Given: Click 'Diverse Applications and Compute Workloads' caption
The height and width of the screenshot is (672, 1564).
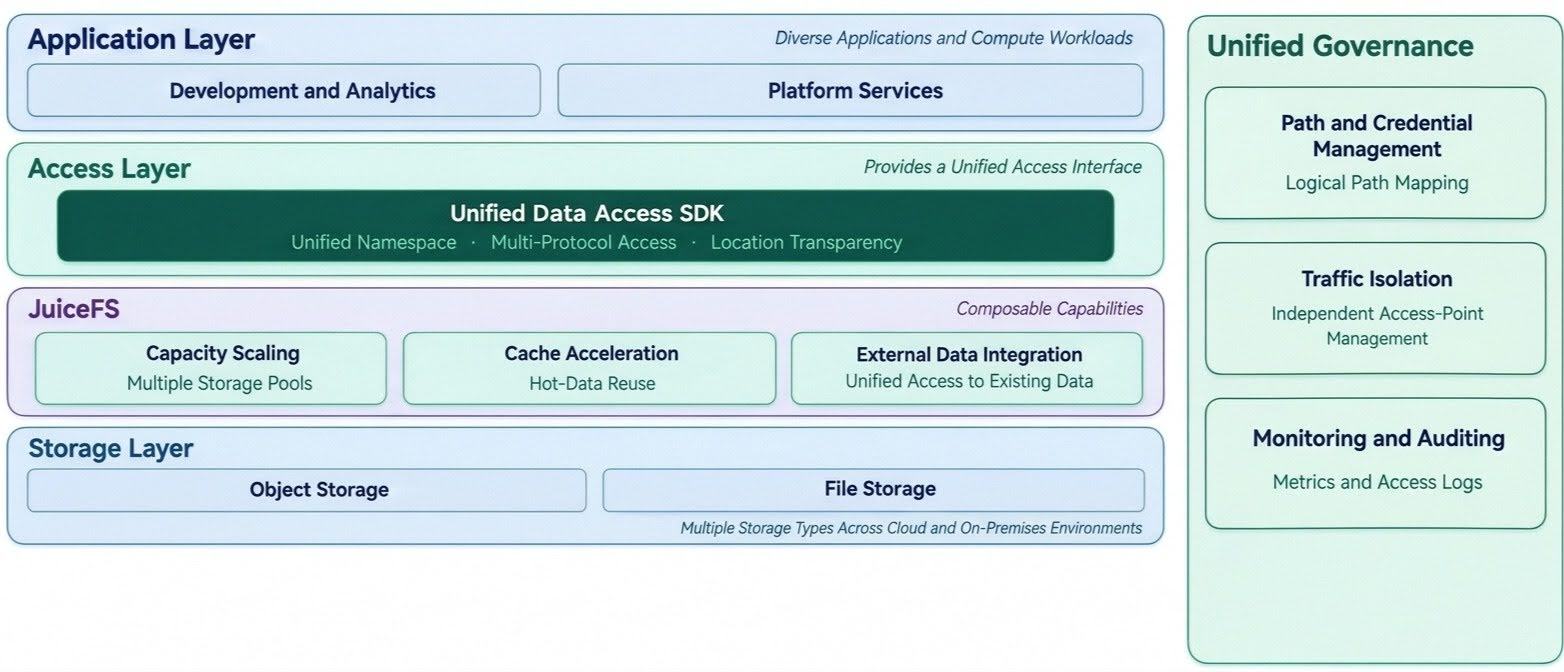Looking at the screenshot, I should (x=954, y=38).
